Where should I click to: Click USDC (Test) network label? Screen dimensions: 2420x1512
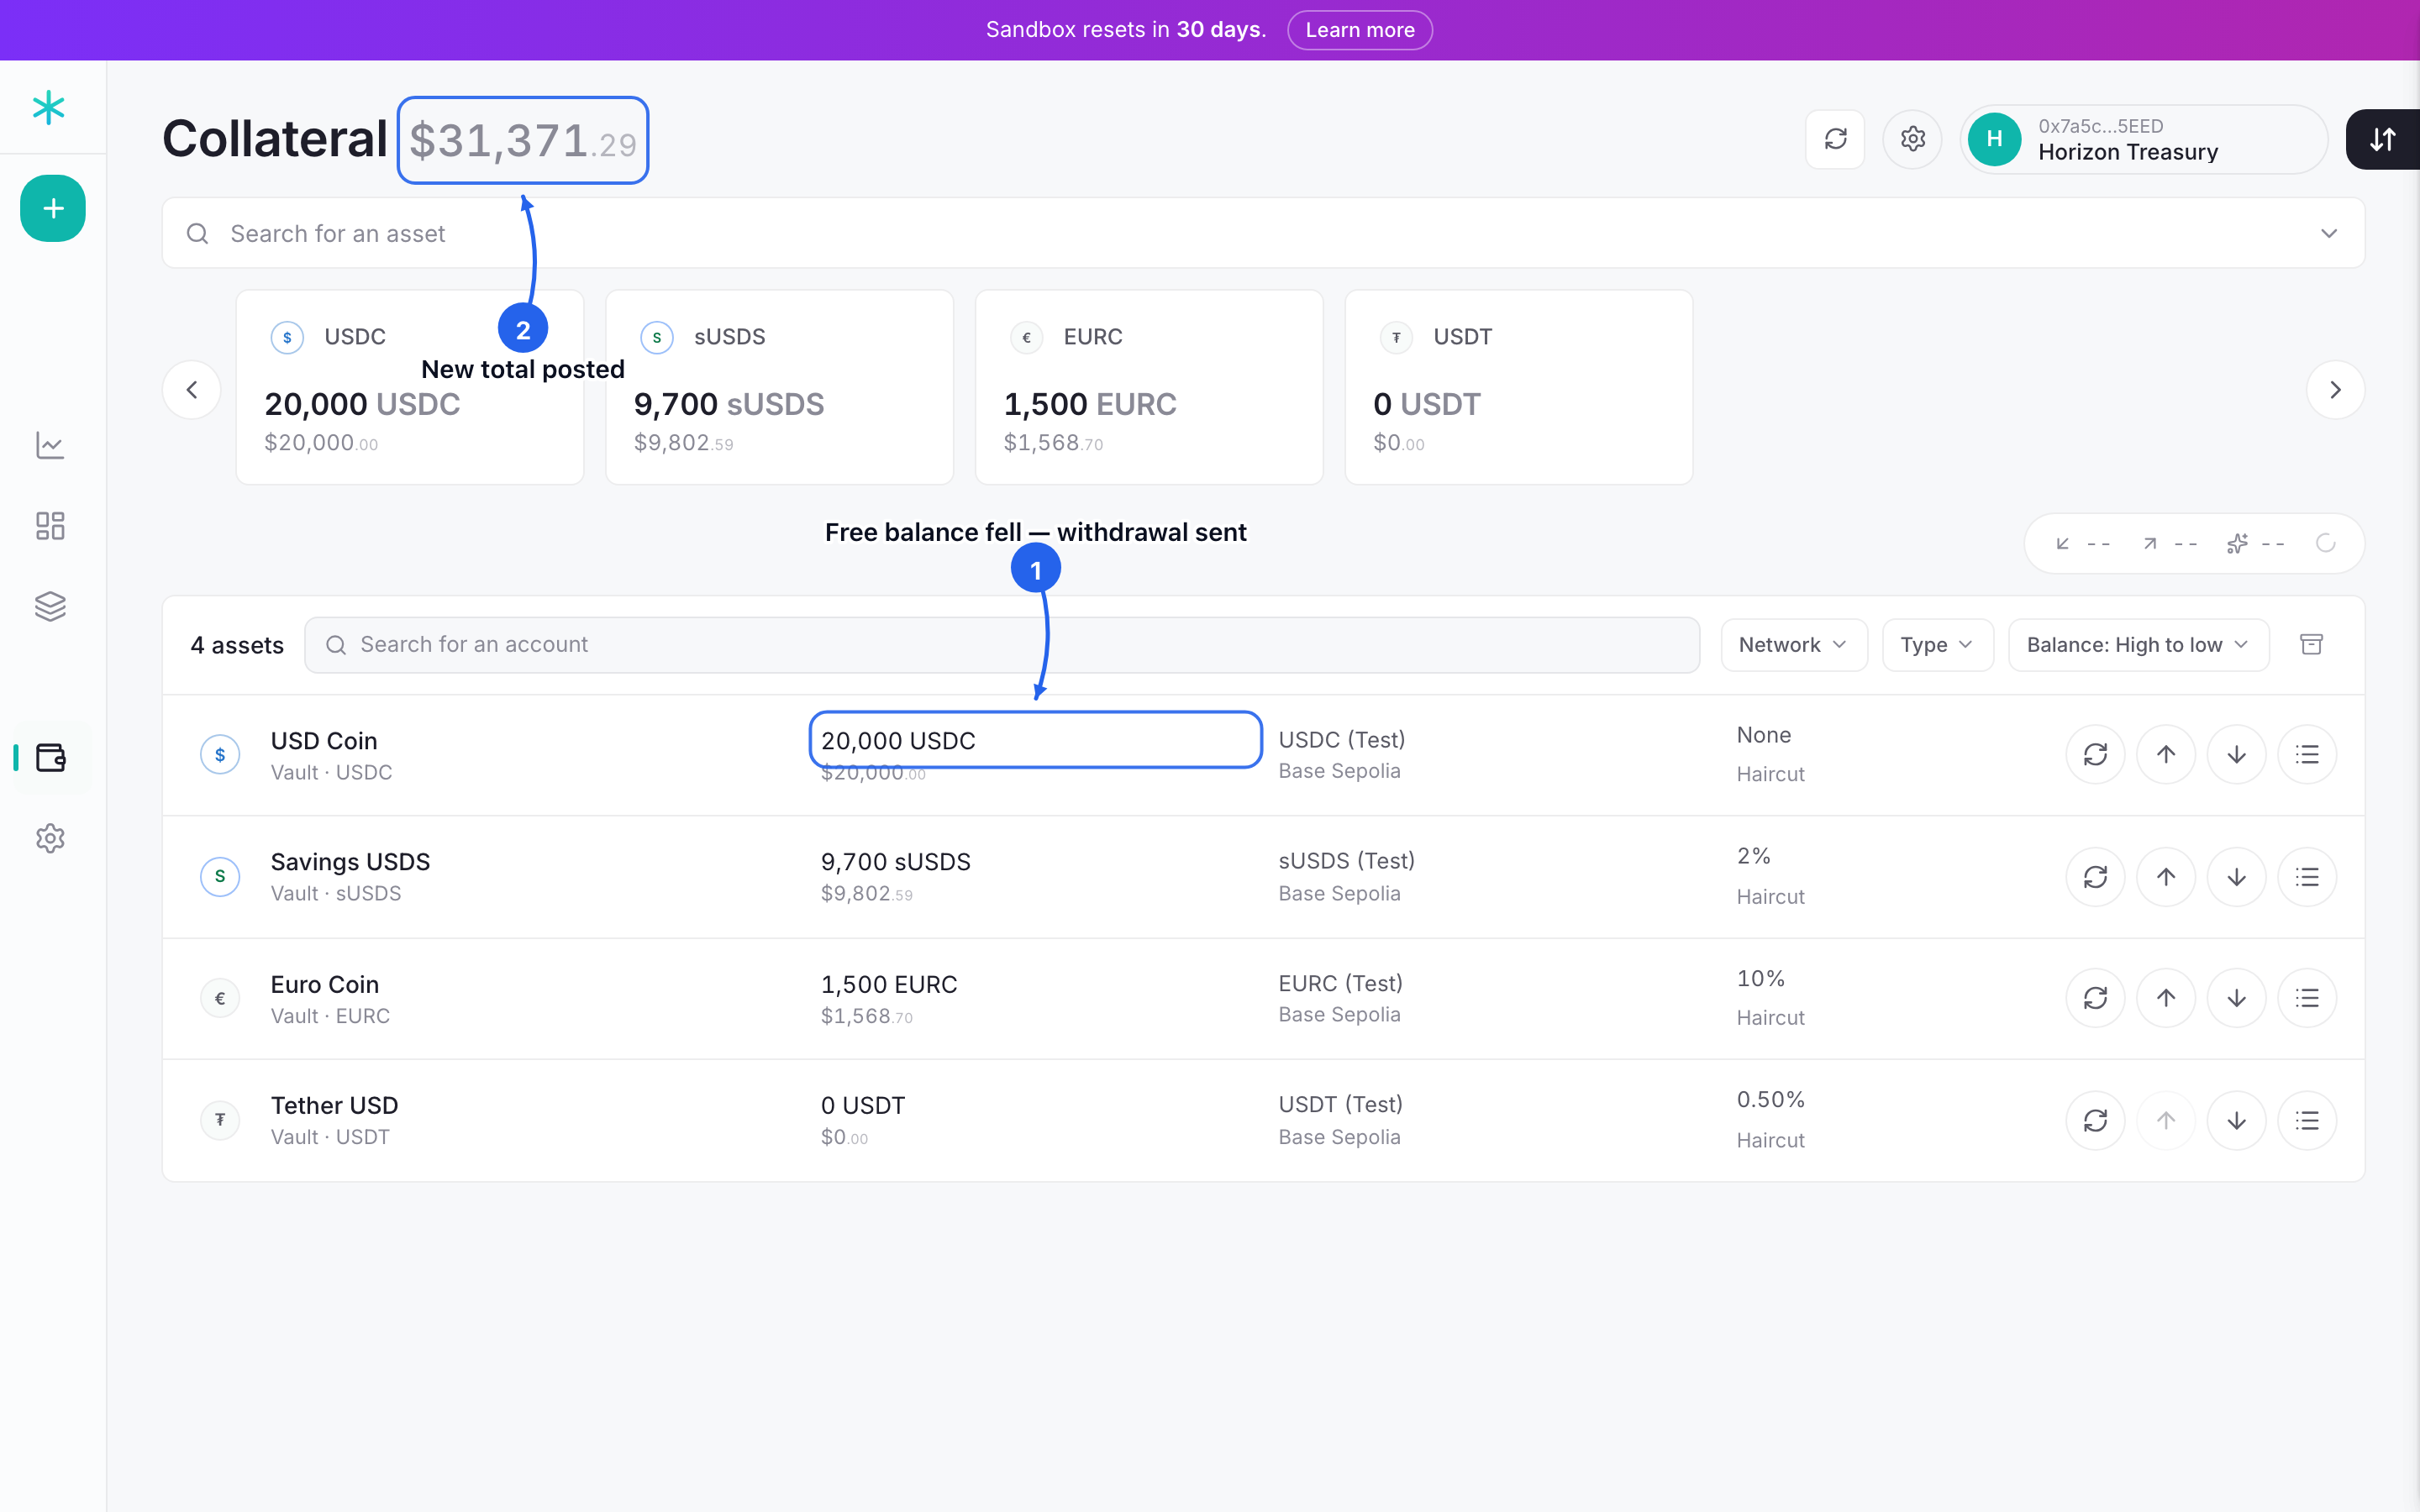(x=1342, y=740)
